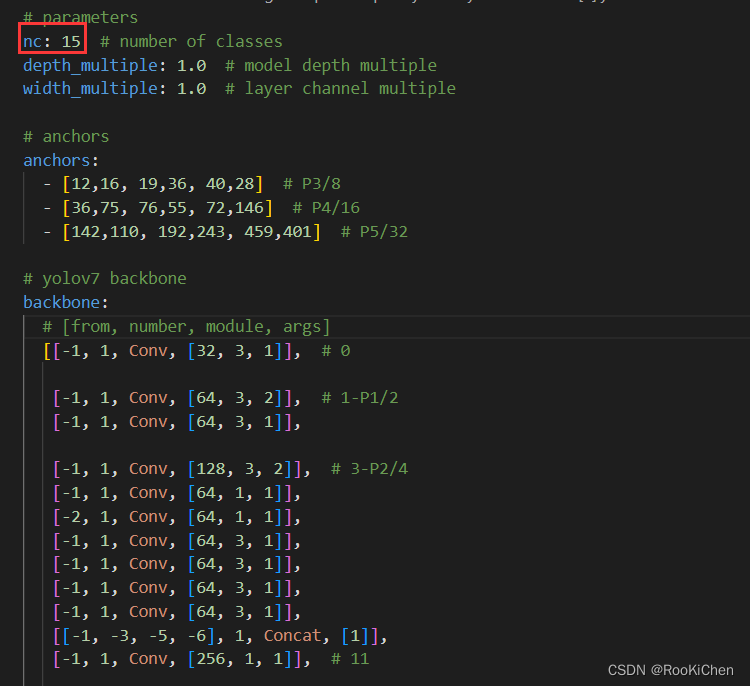Click the 'depth_multiple' key
This screenshot has width=750, height=686.
[90, 65]
